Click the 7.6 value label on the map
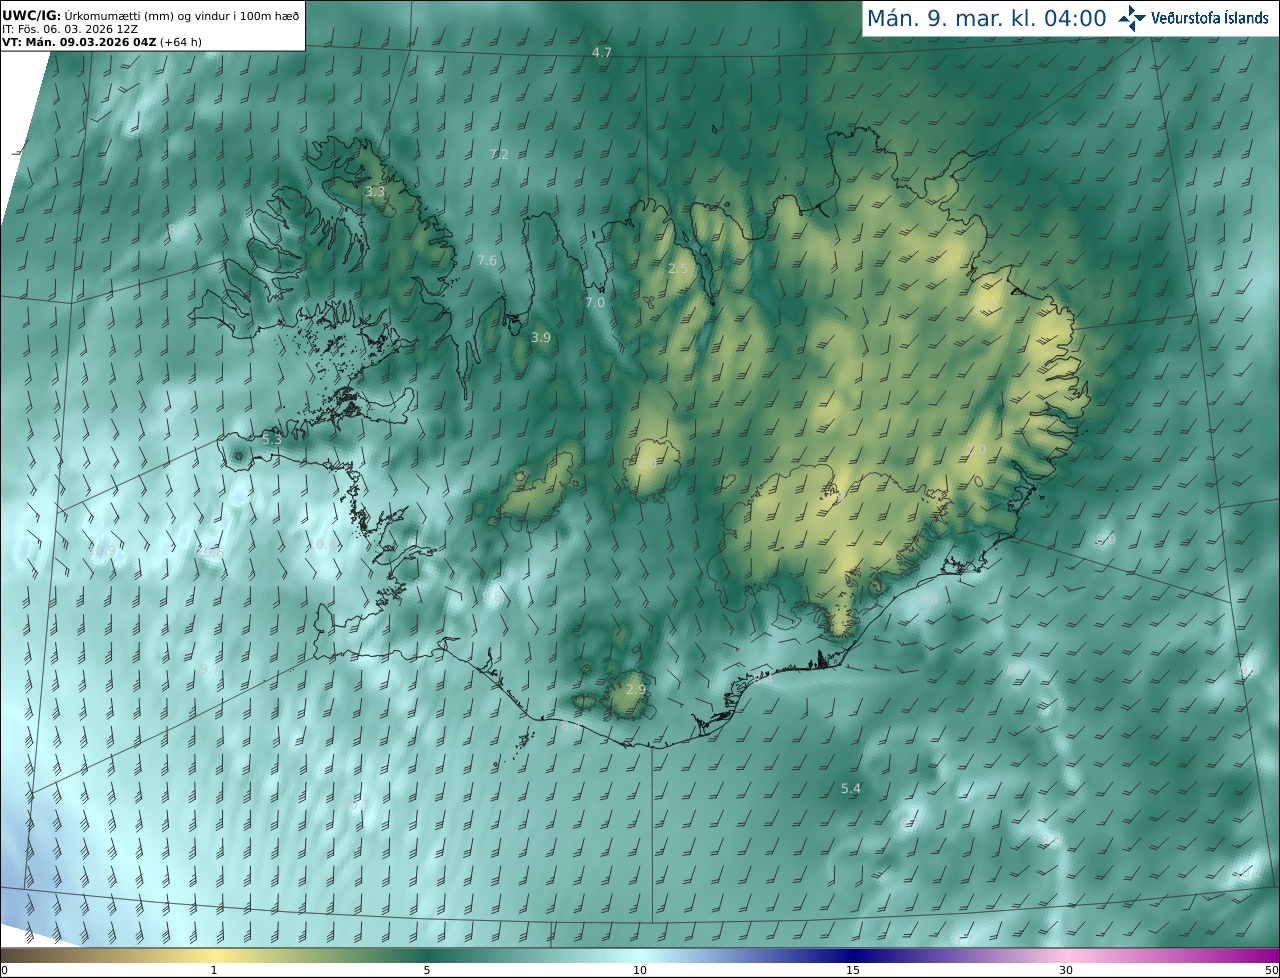The height and width of the screenshot is (978, 1280). [x=487, y=260]
